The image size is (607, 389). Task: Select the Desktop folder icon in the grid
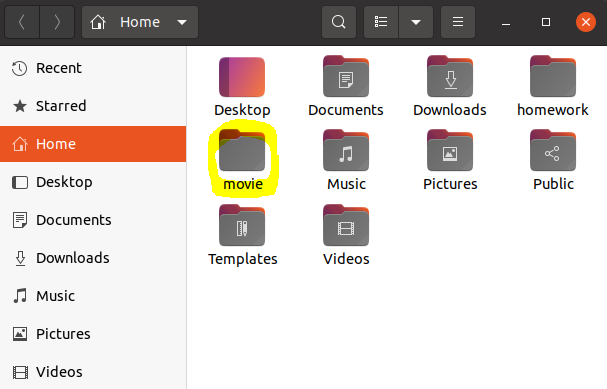tap(242, 77)
